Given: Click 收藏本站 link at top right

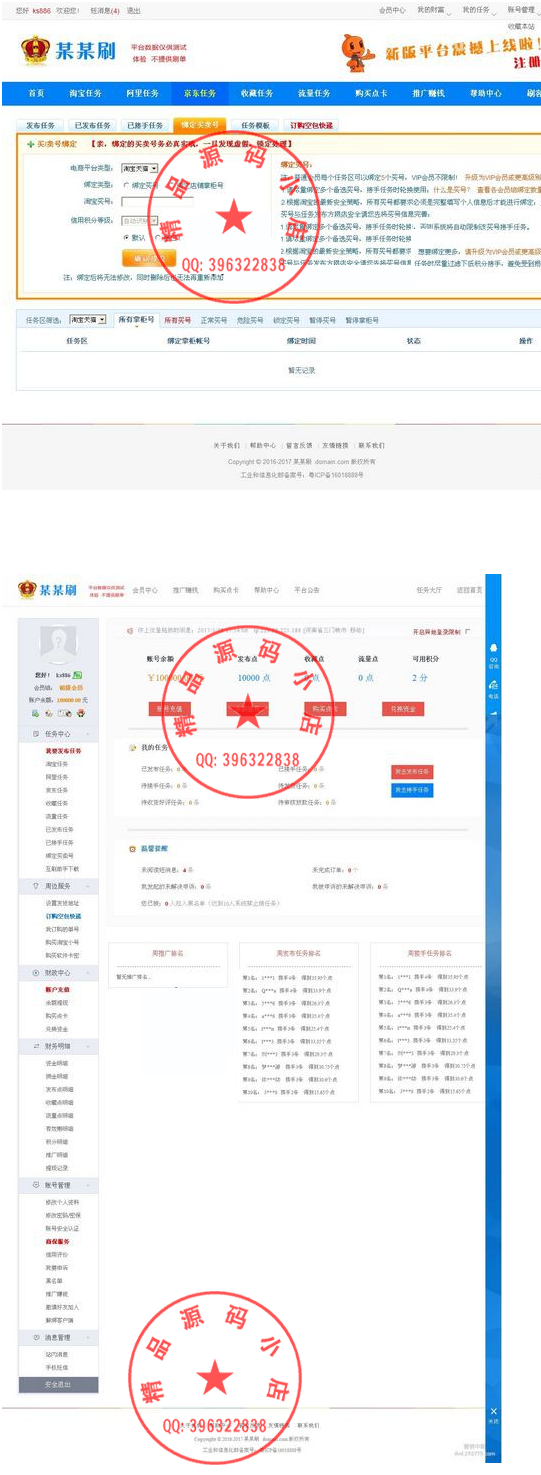Looking at the screenshot, I should [x=522, y=26].
